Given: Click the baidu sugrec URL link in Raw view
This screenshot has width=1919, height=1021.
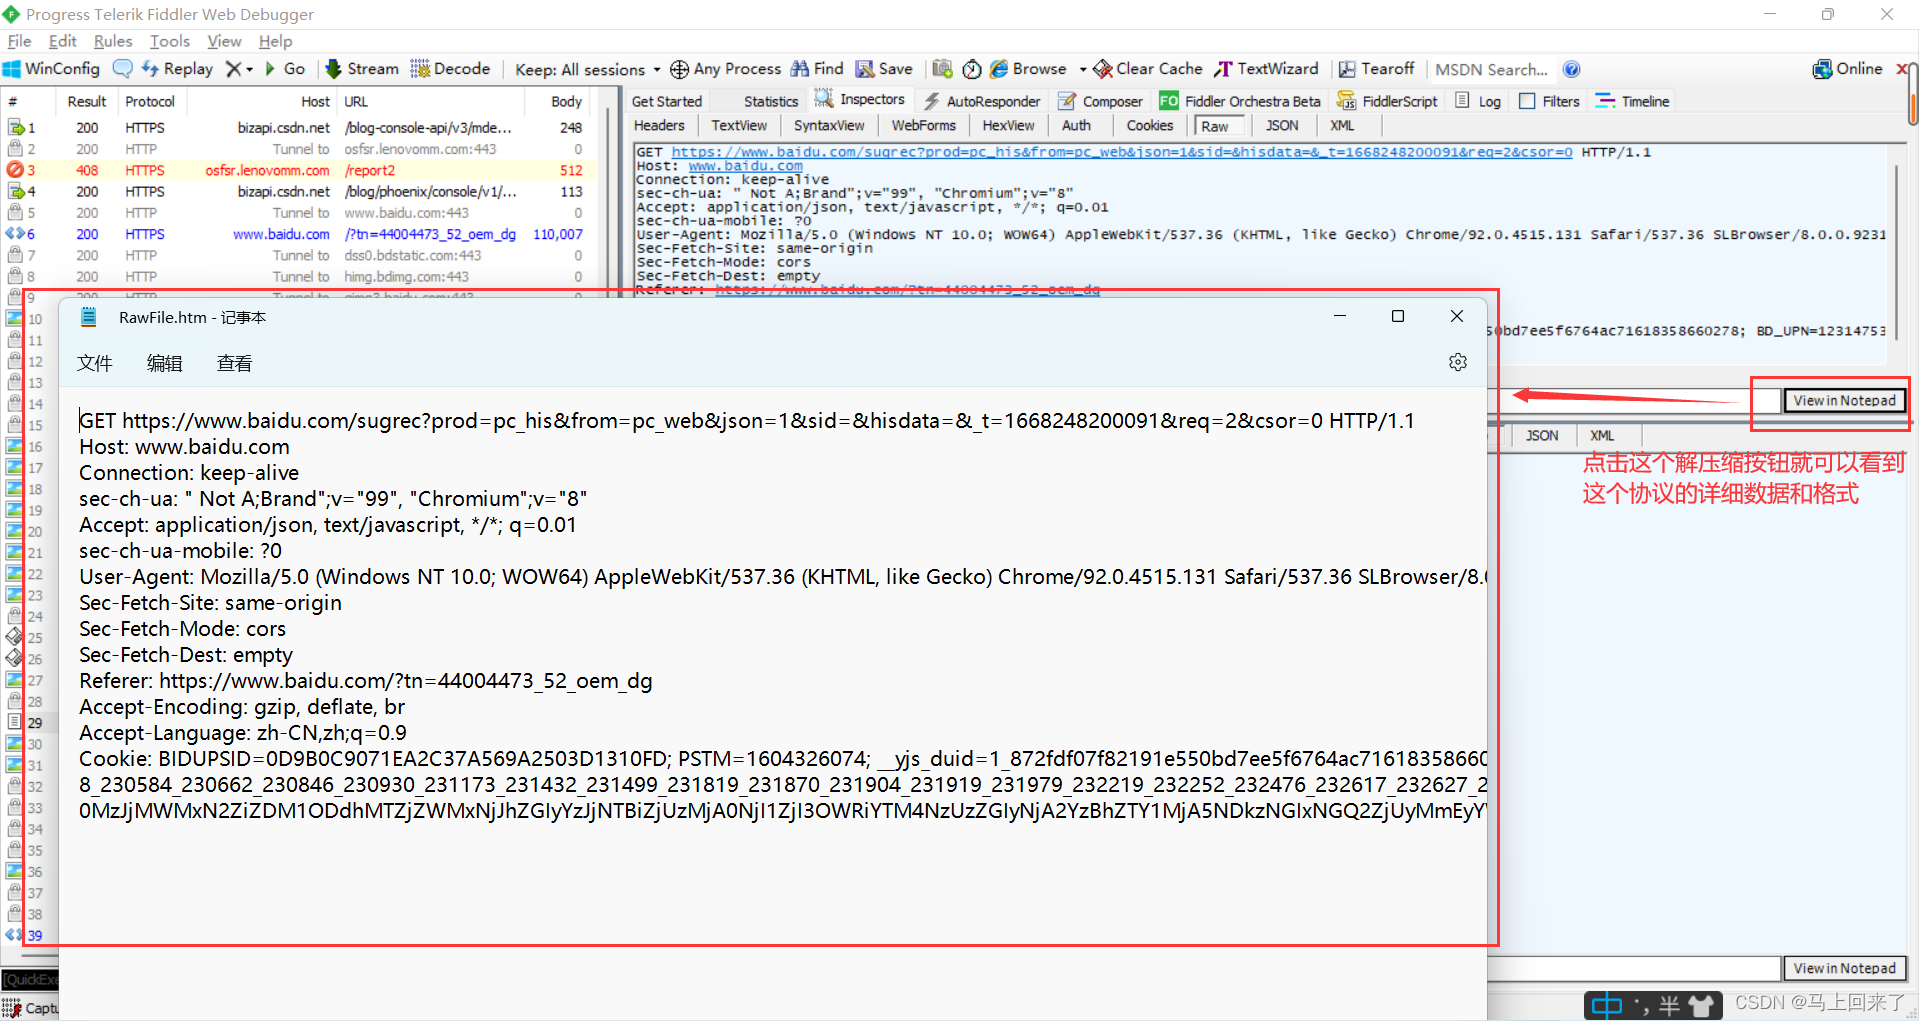Looking at the screenshot, I should pyautogui.click(x=1121, y=152).
